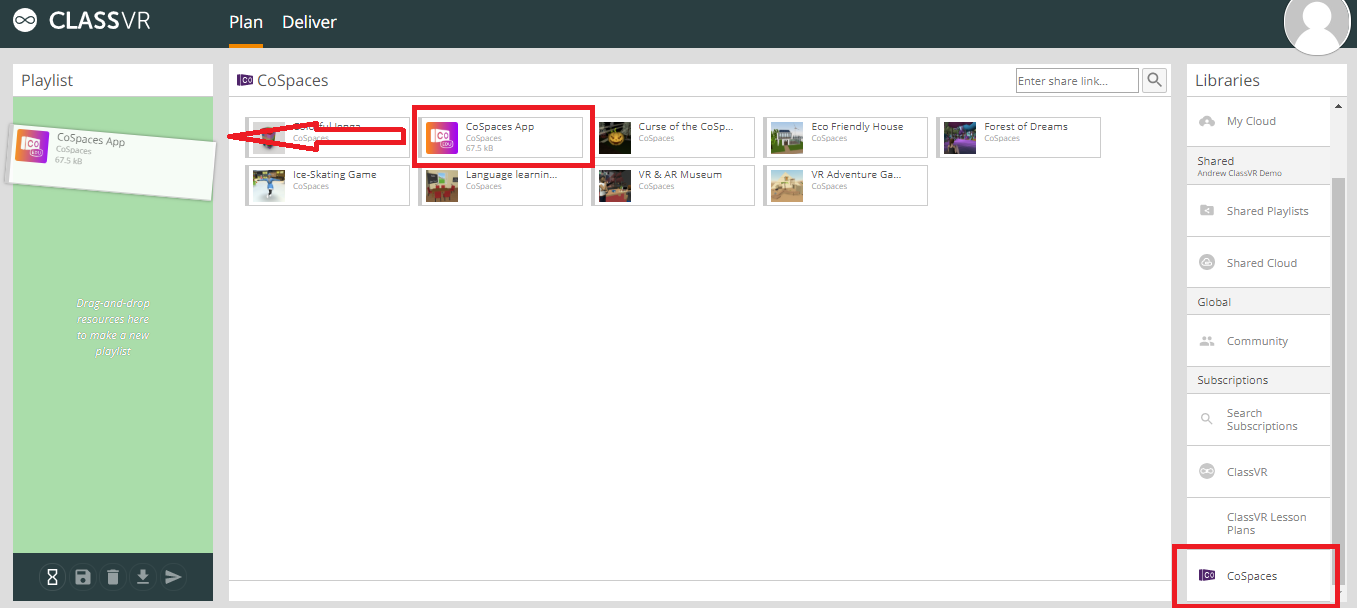Open Search Subscriptions

pos(1259,419)
